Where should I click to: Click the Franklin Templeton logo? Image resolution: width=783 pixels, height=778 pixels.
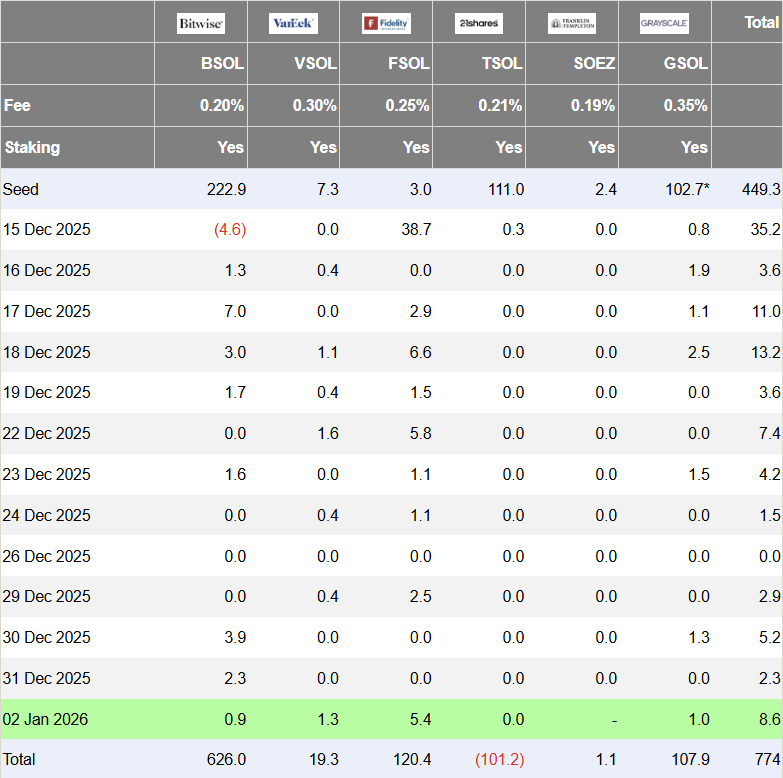pos(572,23)
